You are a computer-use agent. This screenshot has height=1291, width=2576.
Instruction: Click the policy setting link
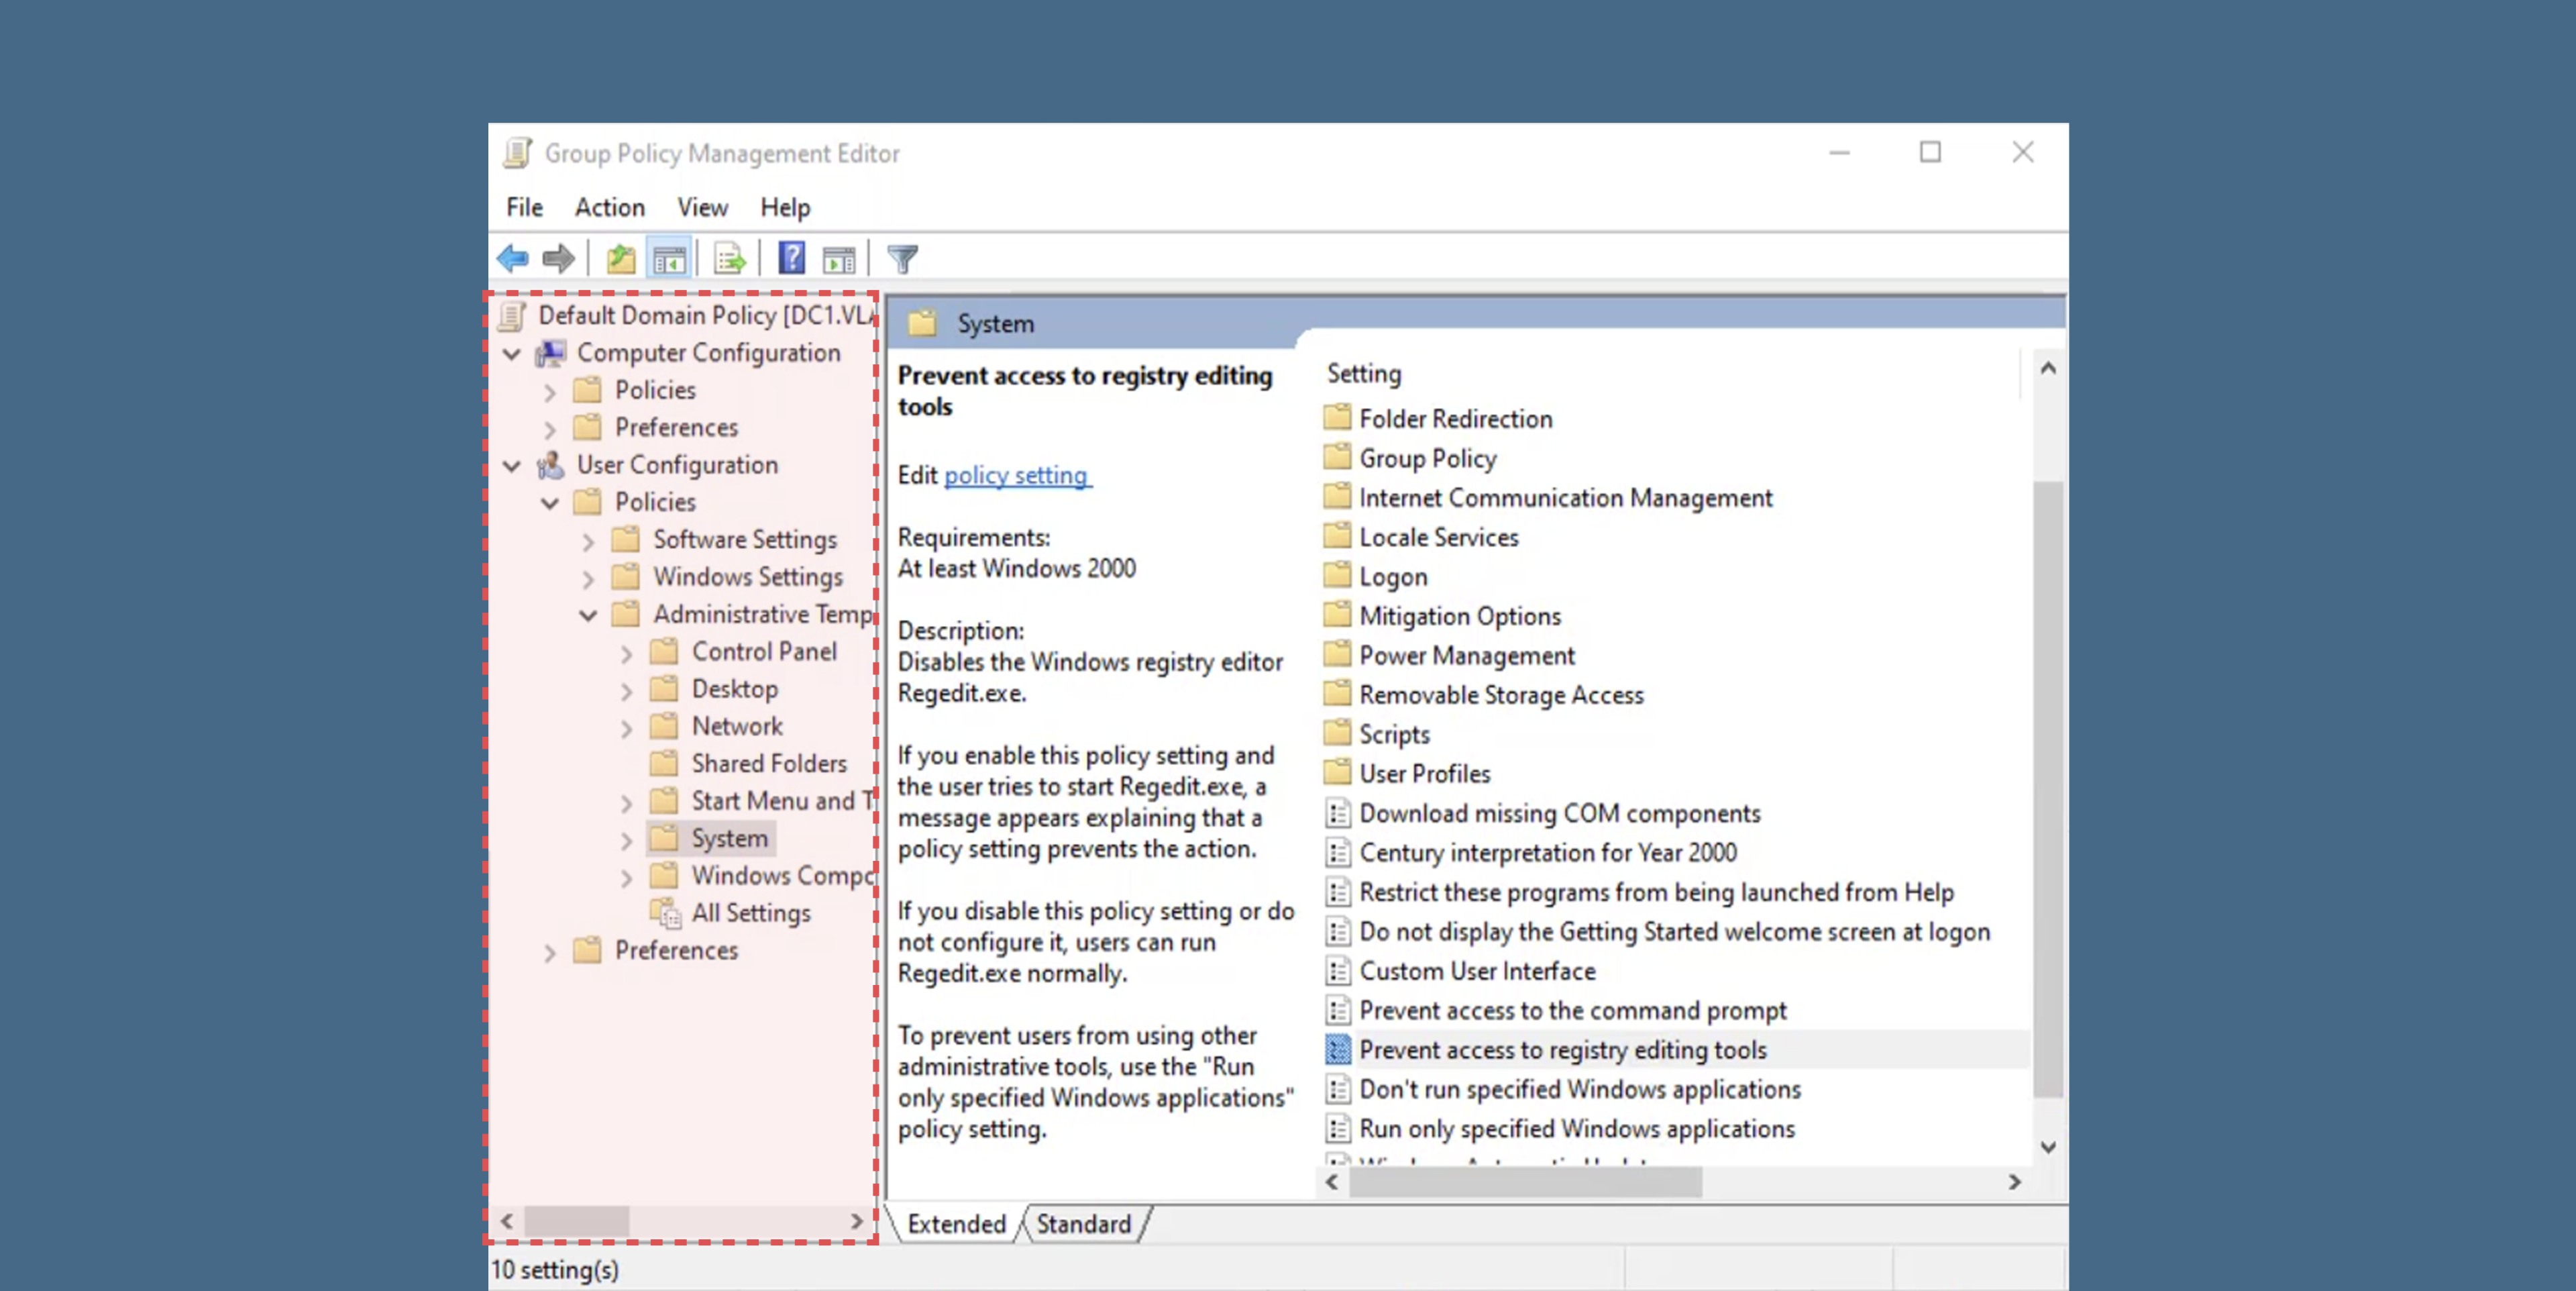pyautogui.click(x=1016, y=475)
